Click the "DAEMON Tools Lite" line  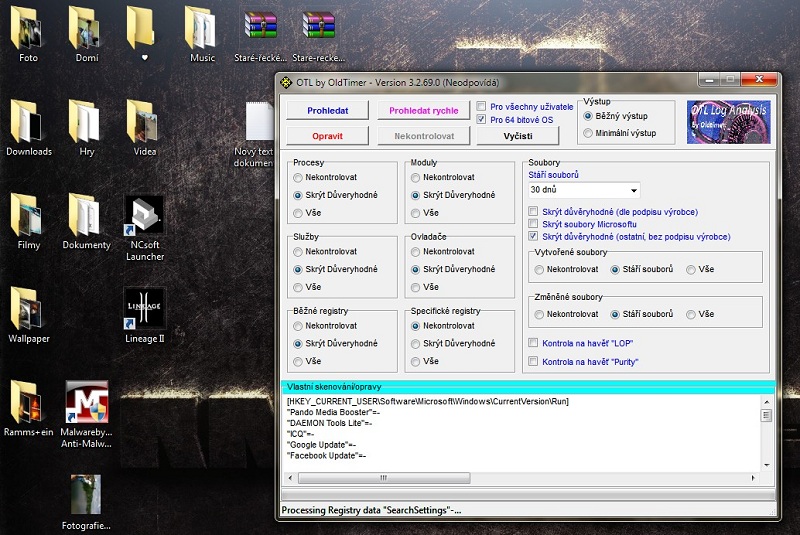click(x=329, y=423)
